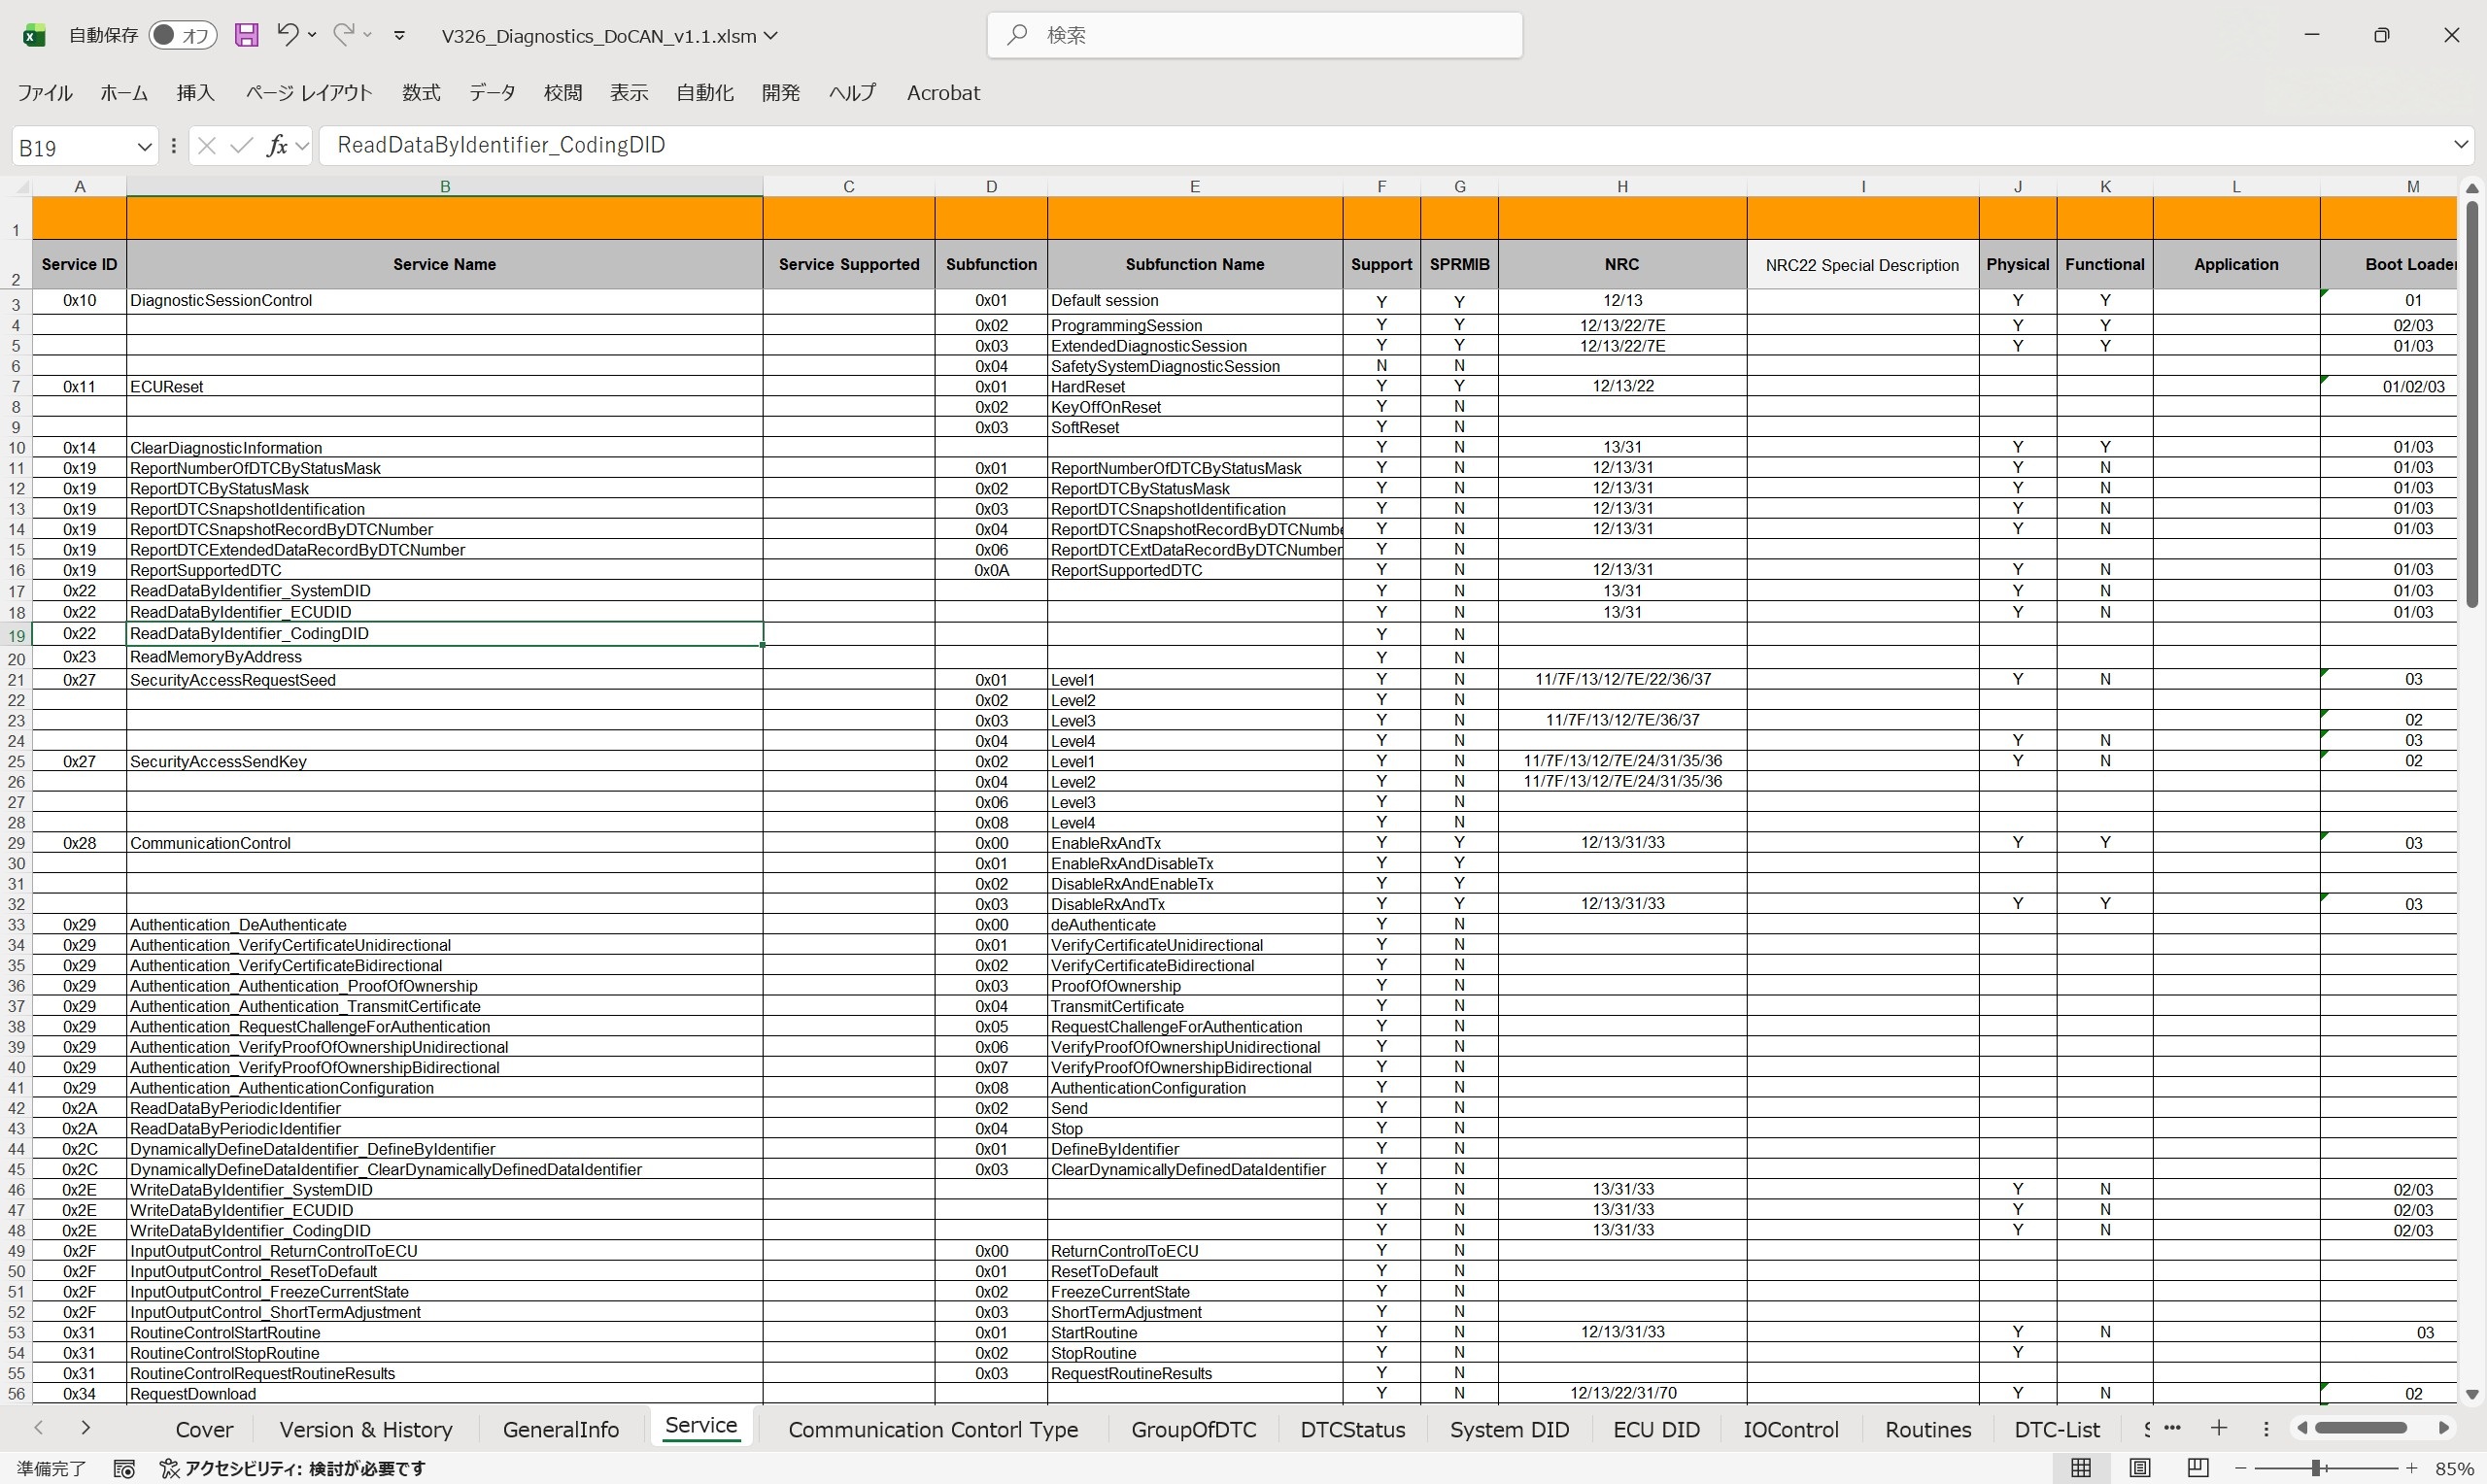2487x1484 pixels.
Task: Click the Insert Function fx icon
Action: click(277, 146)
